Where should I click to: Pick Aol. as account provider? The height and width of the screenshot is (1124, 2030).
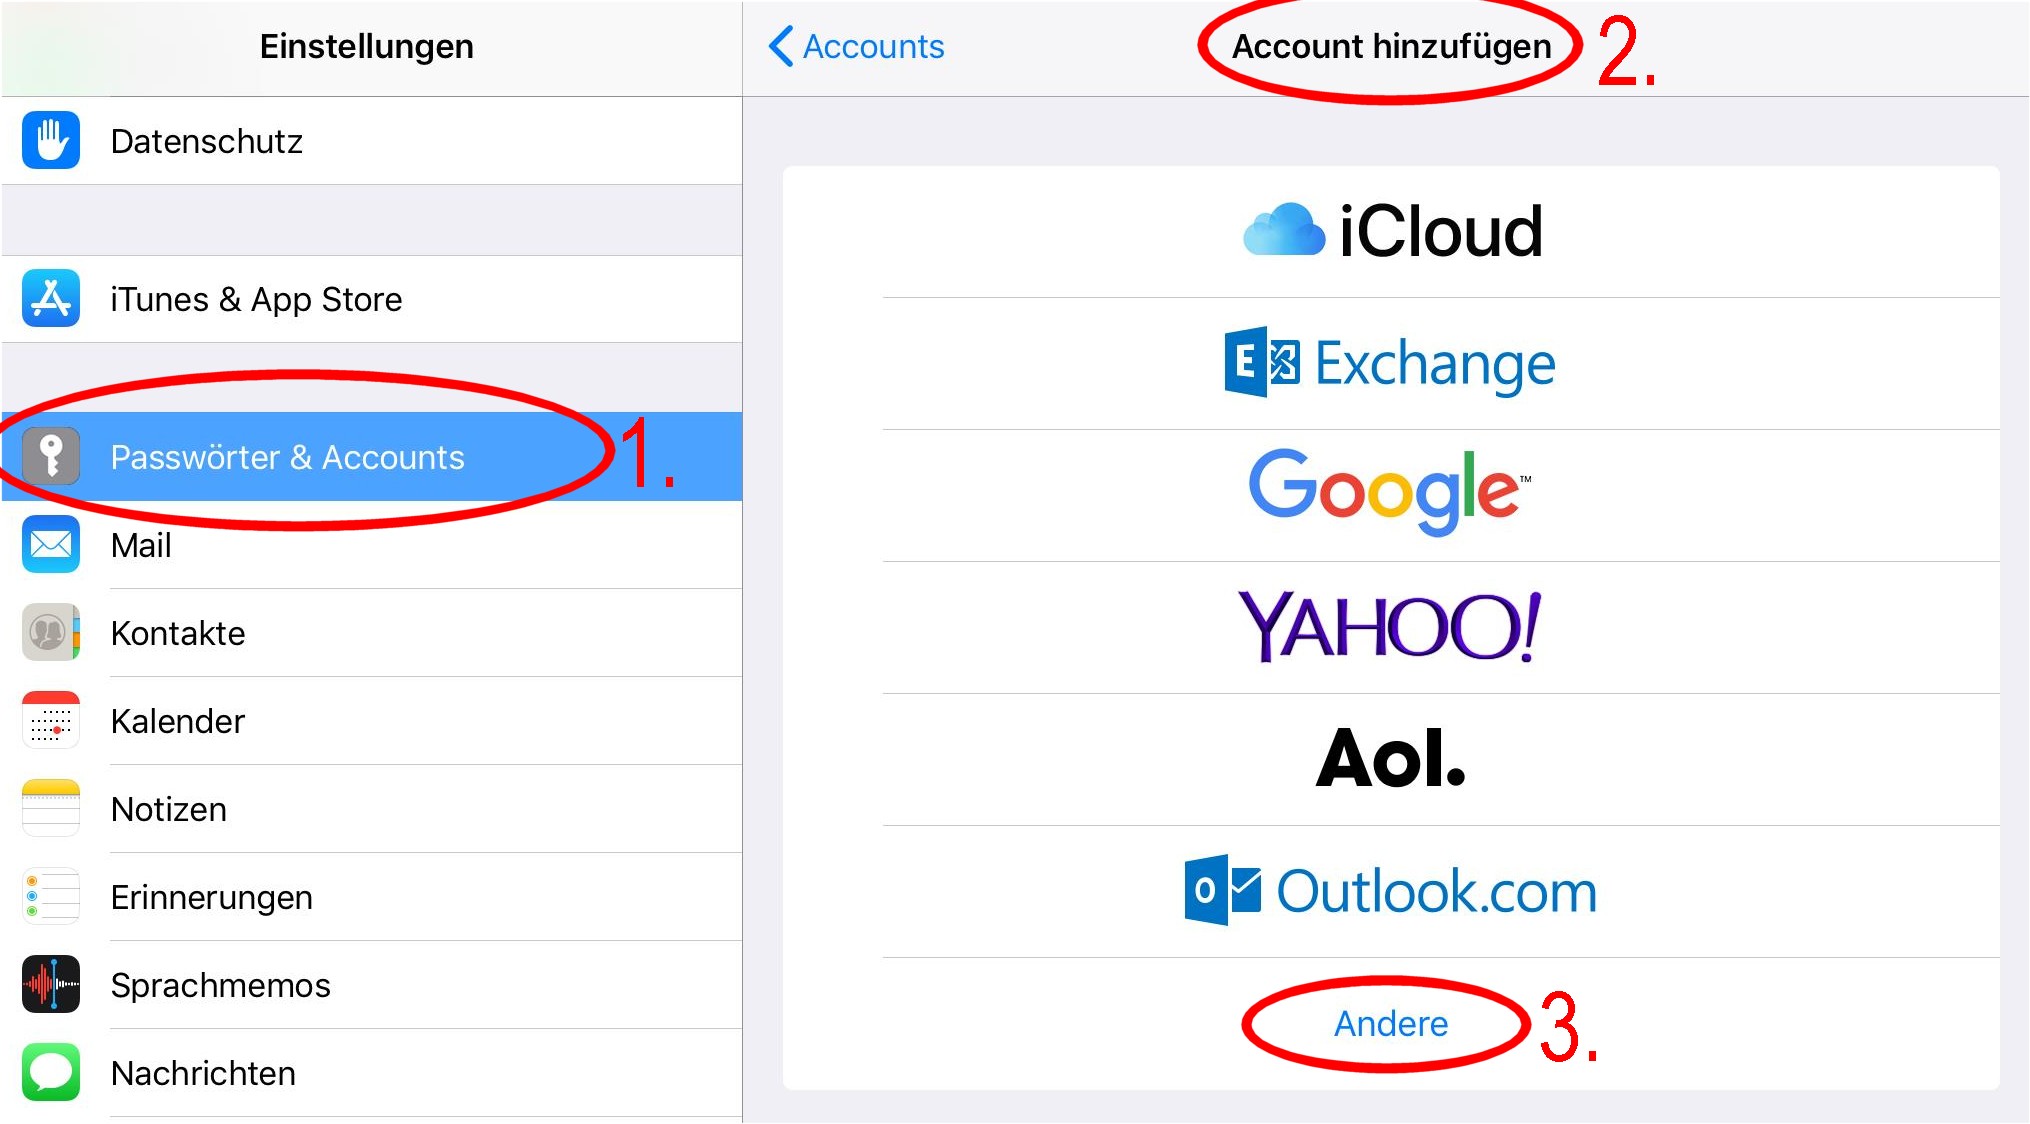(1391, 759)
